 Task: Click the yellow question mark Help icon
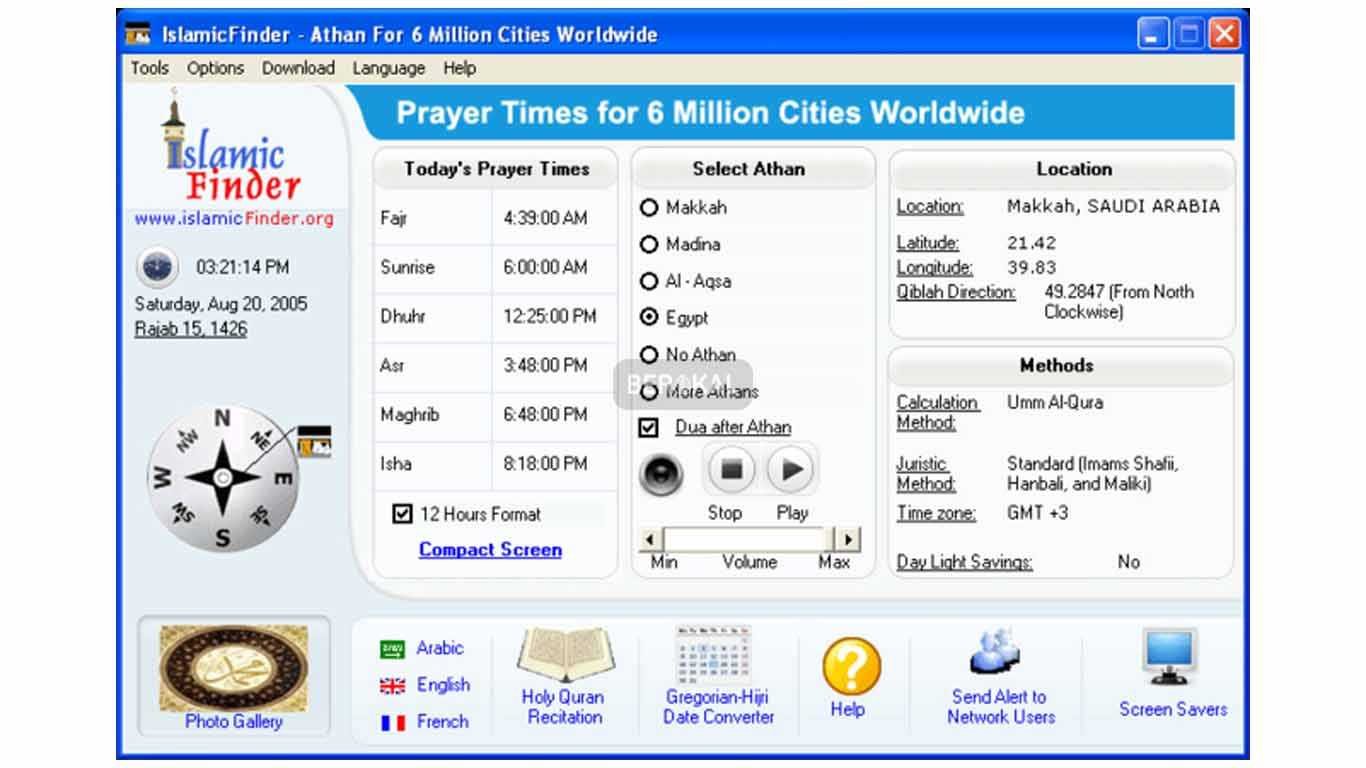coord(851,667)
